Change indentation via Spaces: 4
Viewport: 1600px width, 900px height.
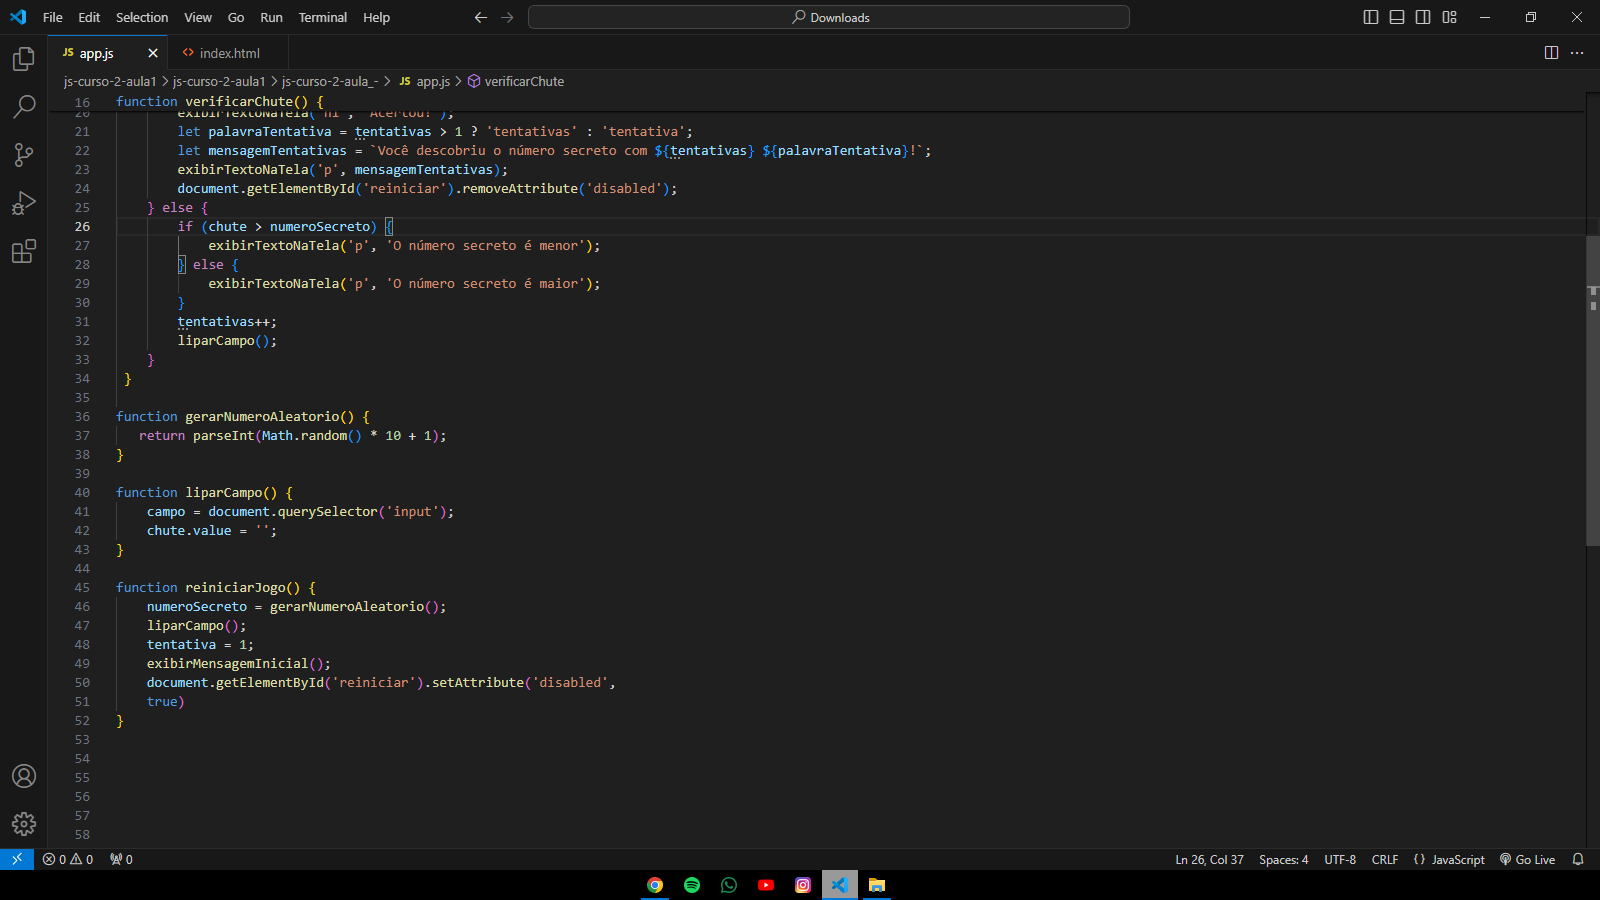(1283, 859)
